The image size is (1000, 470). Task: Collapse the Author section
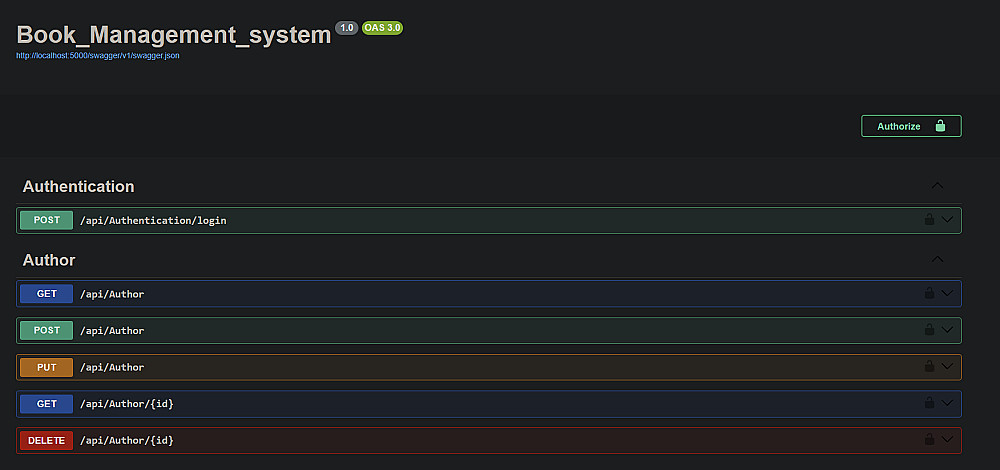pos(937,260)
